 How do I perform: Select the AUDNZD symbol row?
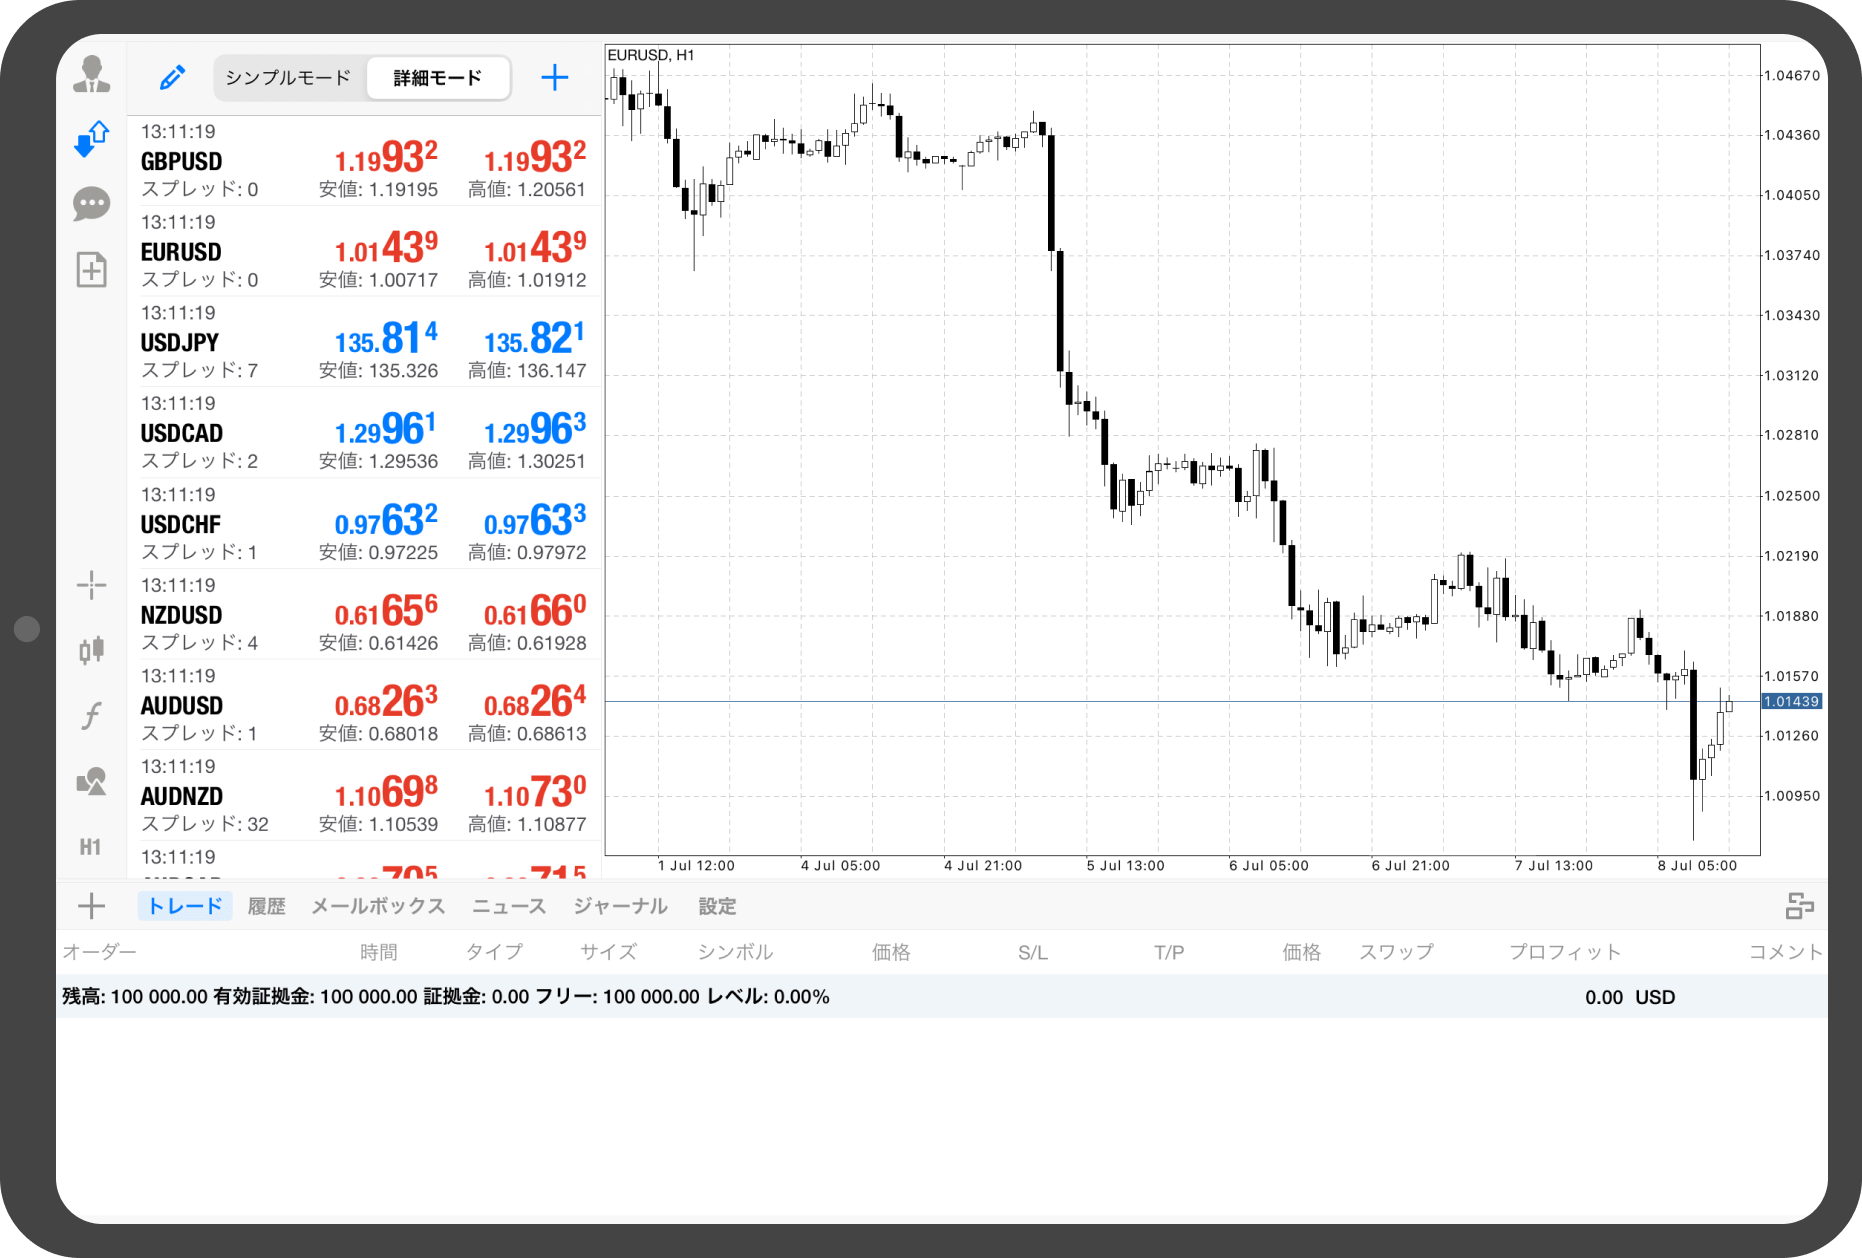pos(364,796)
